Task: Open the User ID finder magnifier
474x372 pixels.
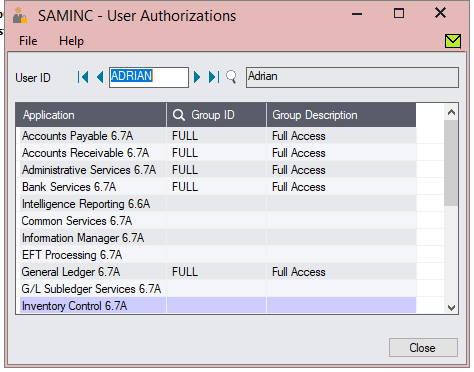Action: click(x=231, y=77)
